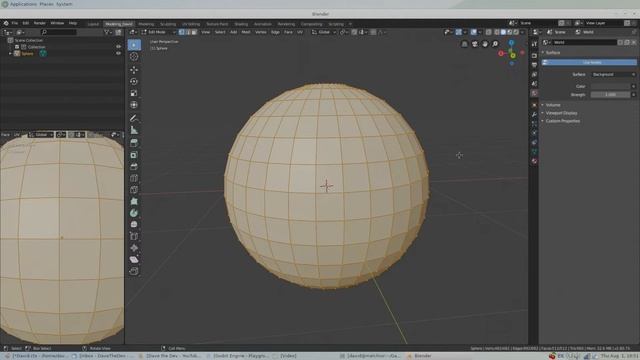Screen dimensions: 640x360
Task: Open the Render properties tab
Action: pyautogui.click(x=534, y=55)
